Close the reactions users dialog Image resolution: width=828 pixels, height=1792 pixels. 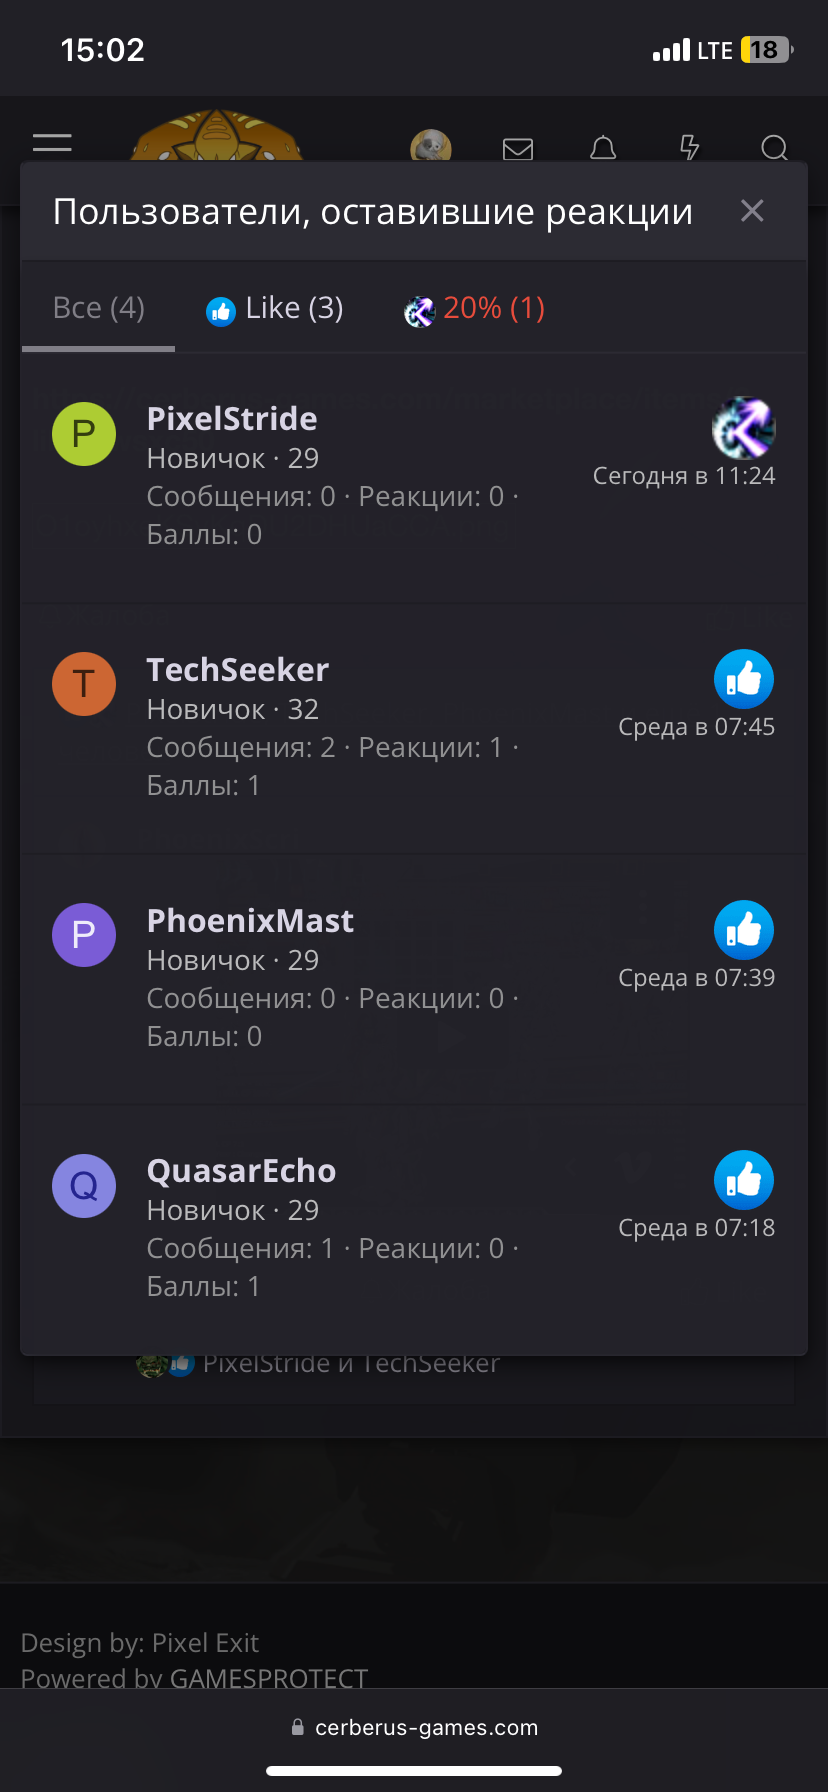tap(752, 210)
